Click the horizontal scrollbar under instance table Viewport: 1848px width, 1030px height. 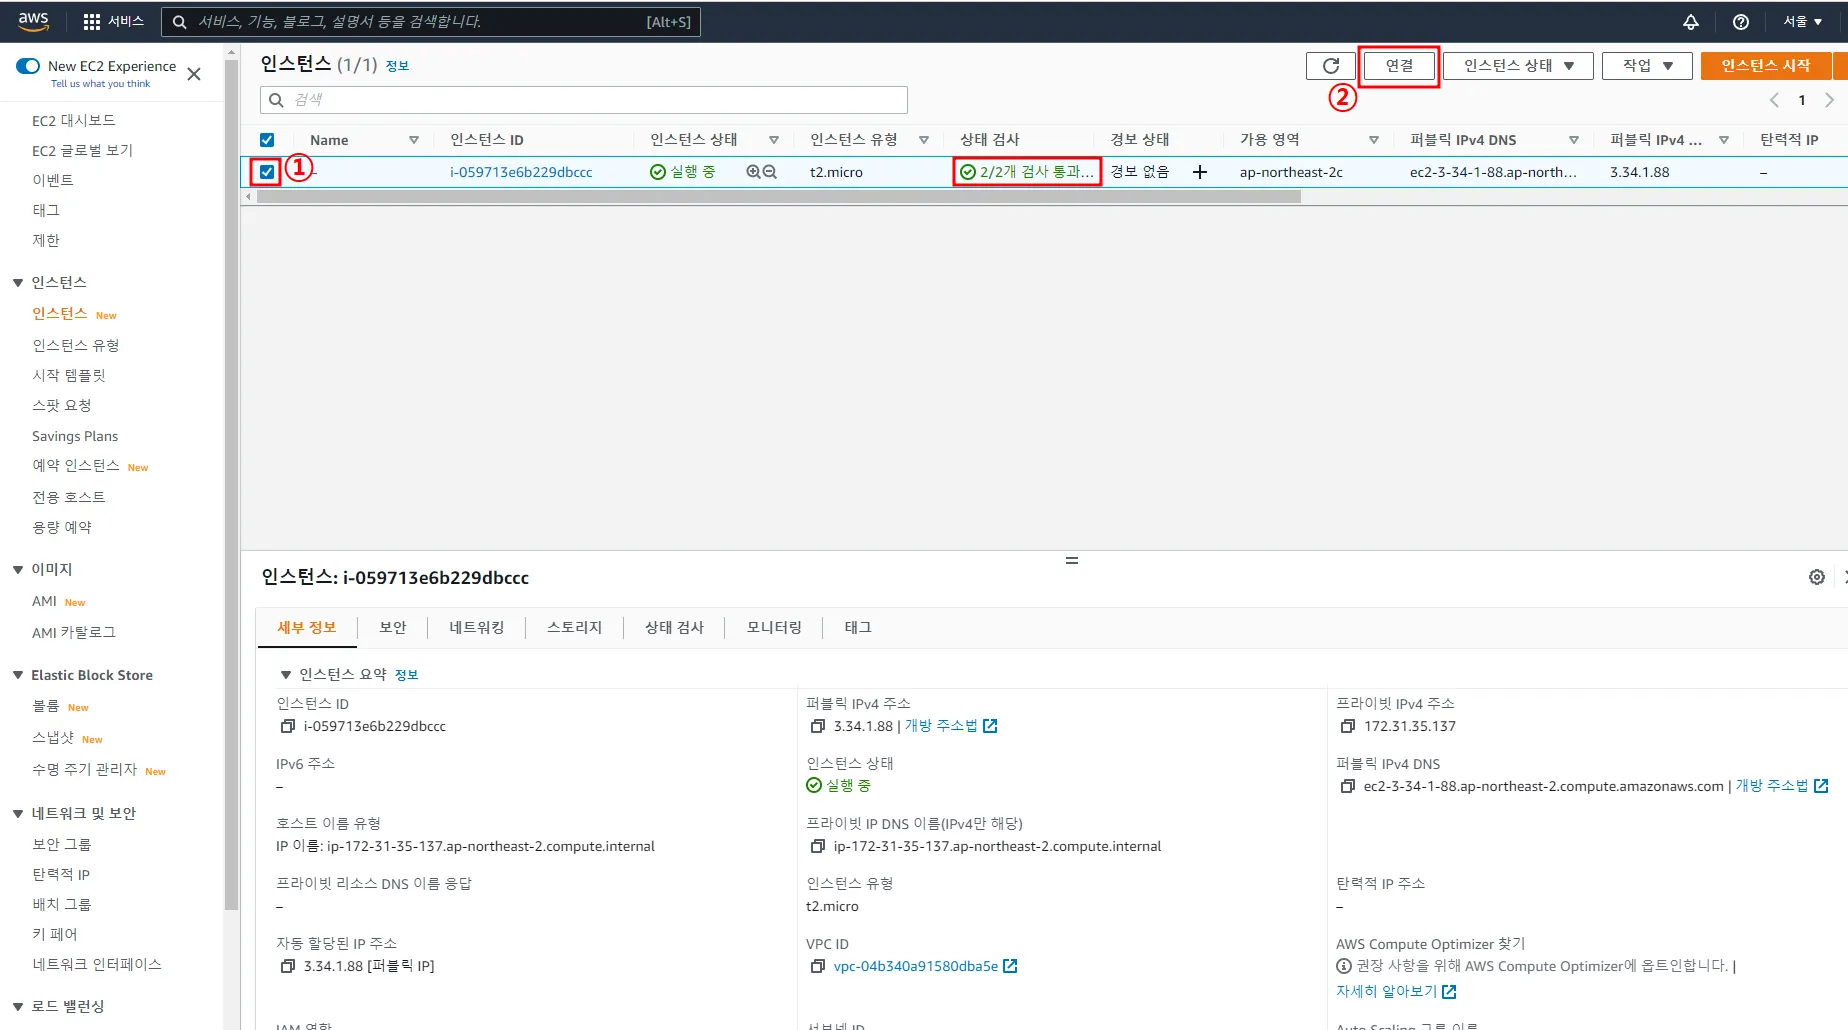[778, 197]
